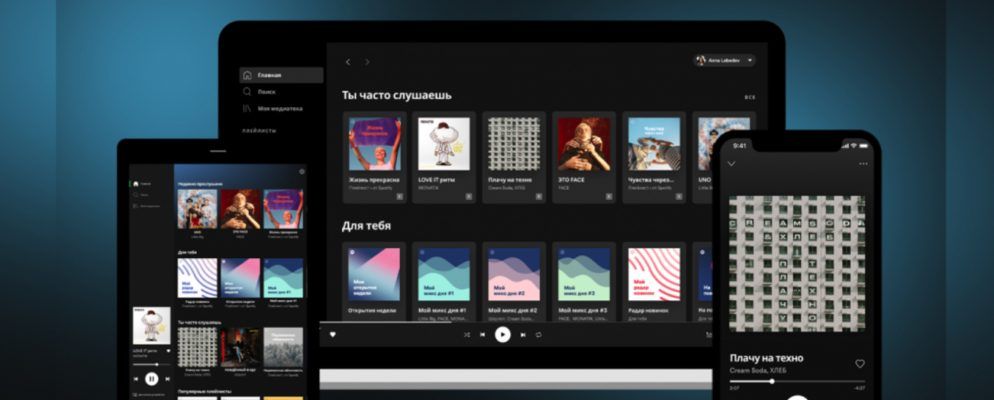
Task: Open the building-grid cover under Ты часто слушаешь
Action: click(x=197, y=347)
